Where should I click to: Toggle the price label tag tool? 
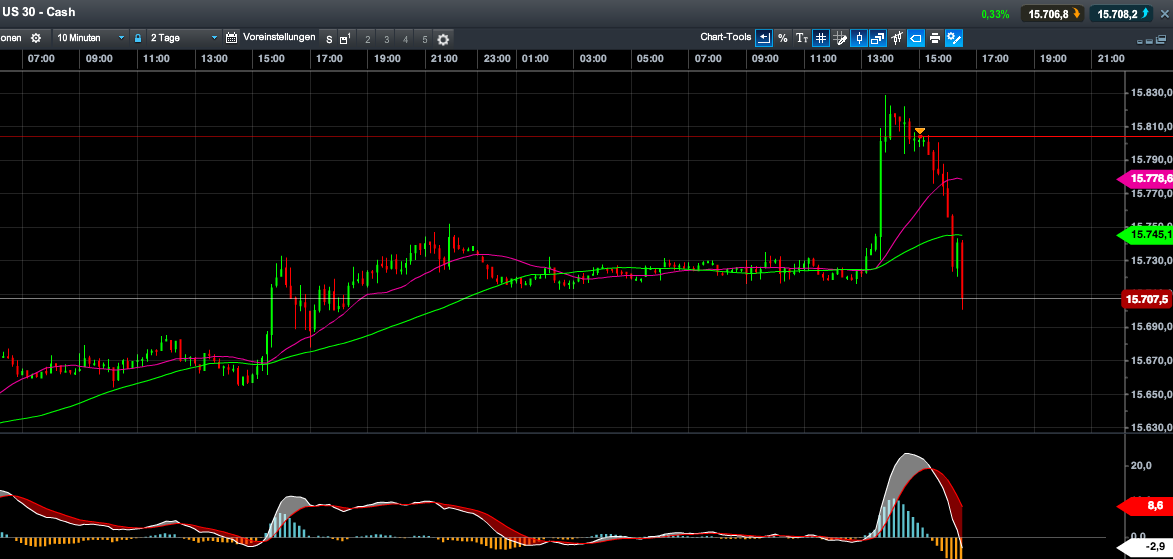[x=916, y=38]
